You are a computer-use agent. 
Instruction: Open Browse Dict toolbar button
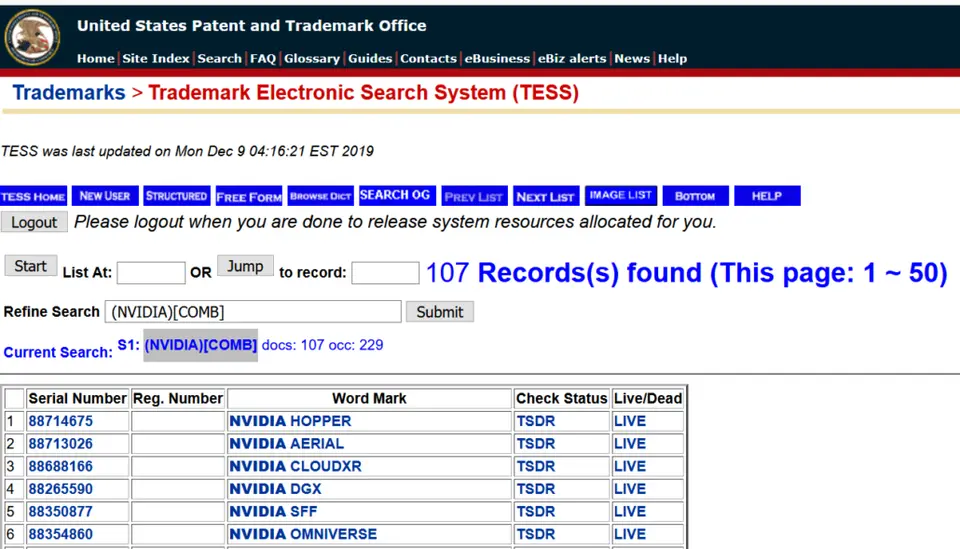(321, 196)
